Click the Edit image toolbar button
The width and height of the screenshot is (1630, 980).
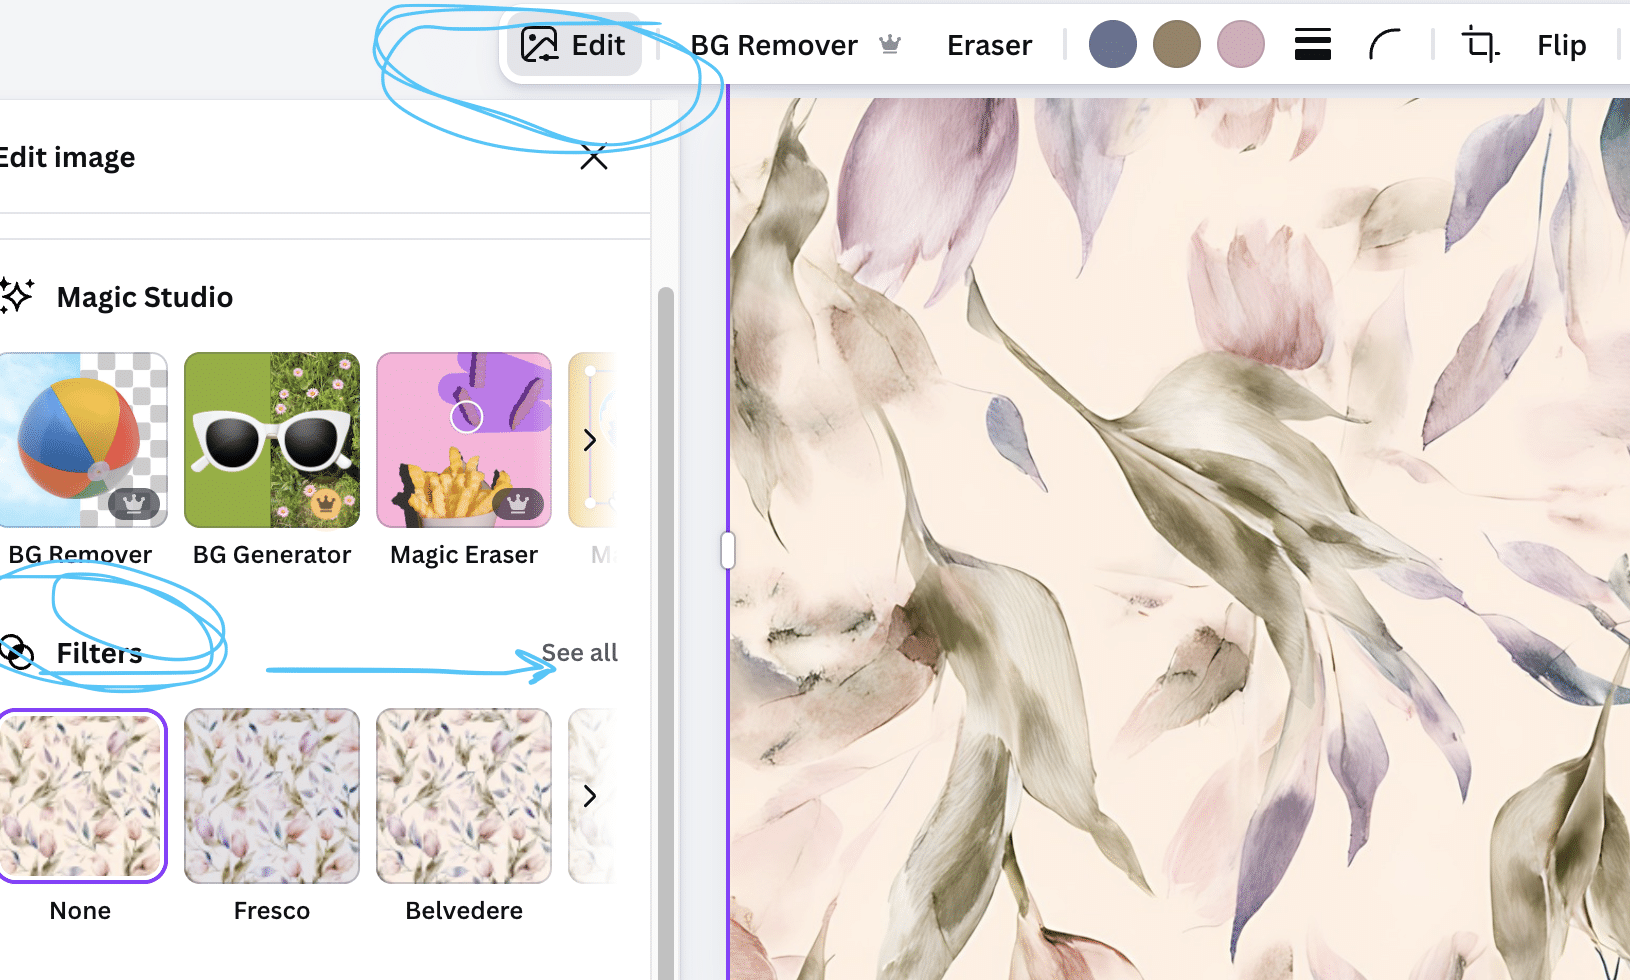coord(574,45)
